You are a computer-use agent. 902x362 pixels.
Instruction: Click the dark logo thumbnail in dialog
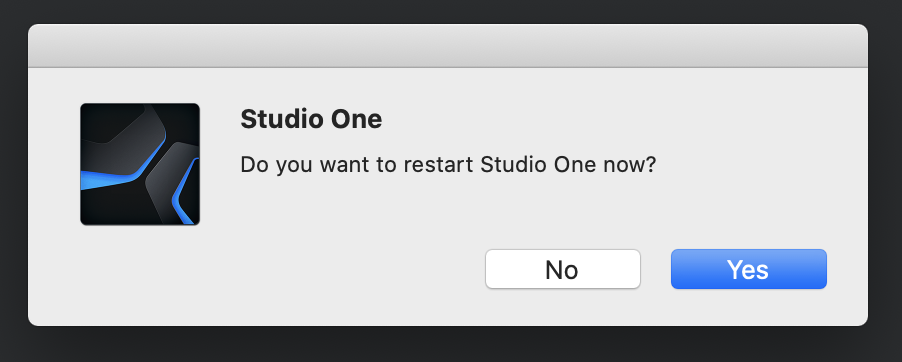click(x=140, y=164)
